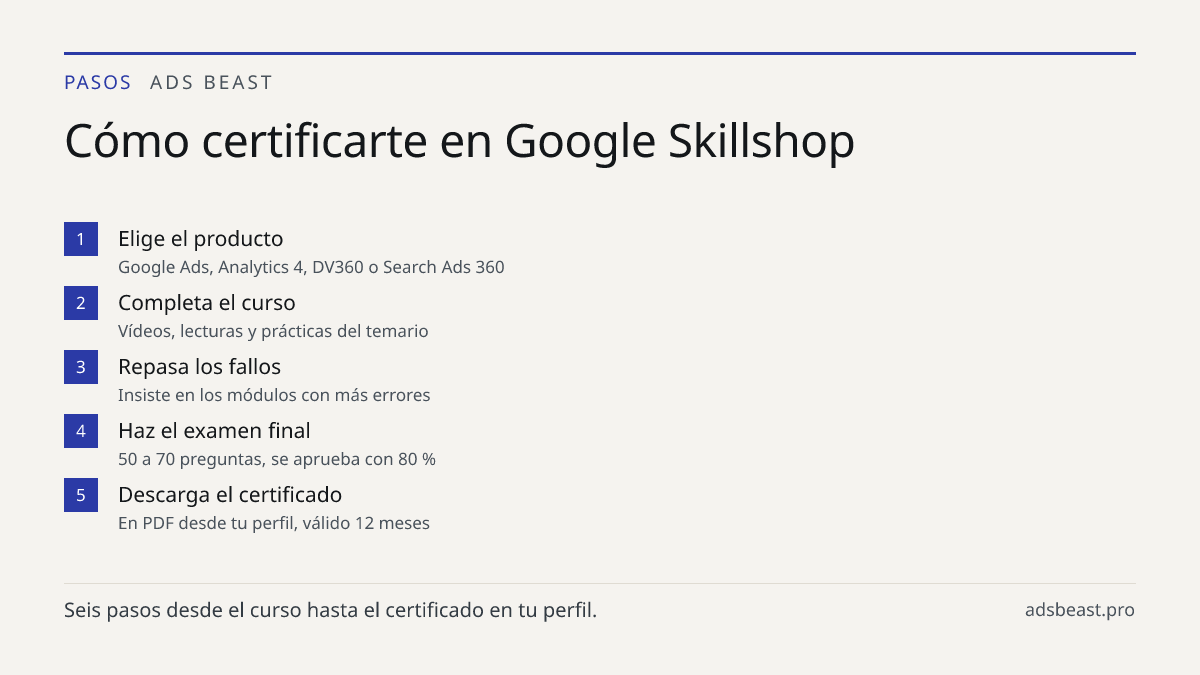Click 50 a 70 preguntas description
This screenshot has height=675, width=1200.
(x=277, y=459)
